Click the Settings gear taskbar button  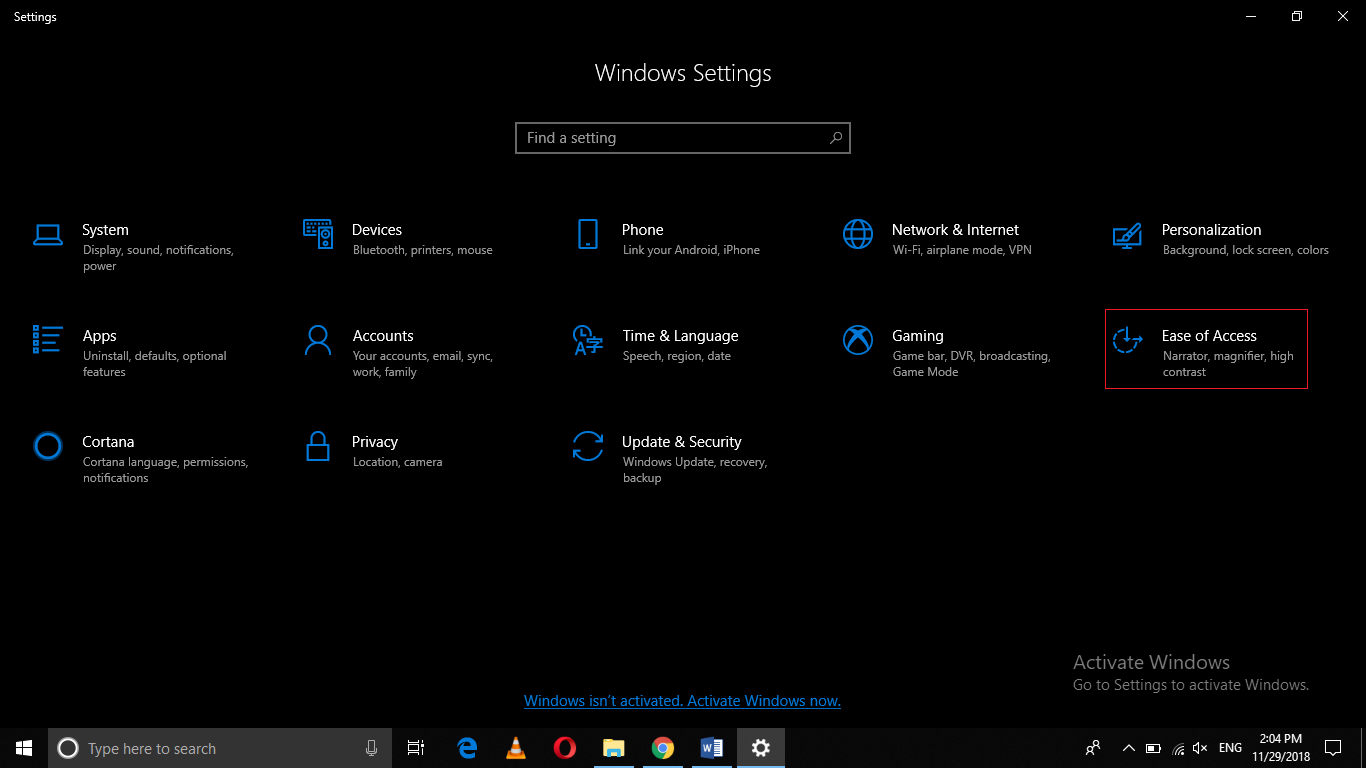point(761,748)
